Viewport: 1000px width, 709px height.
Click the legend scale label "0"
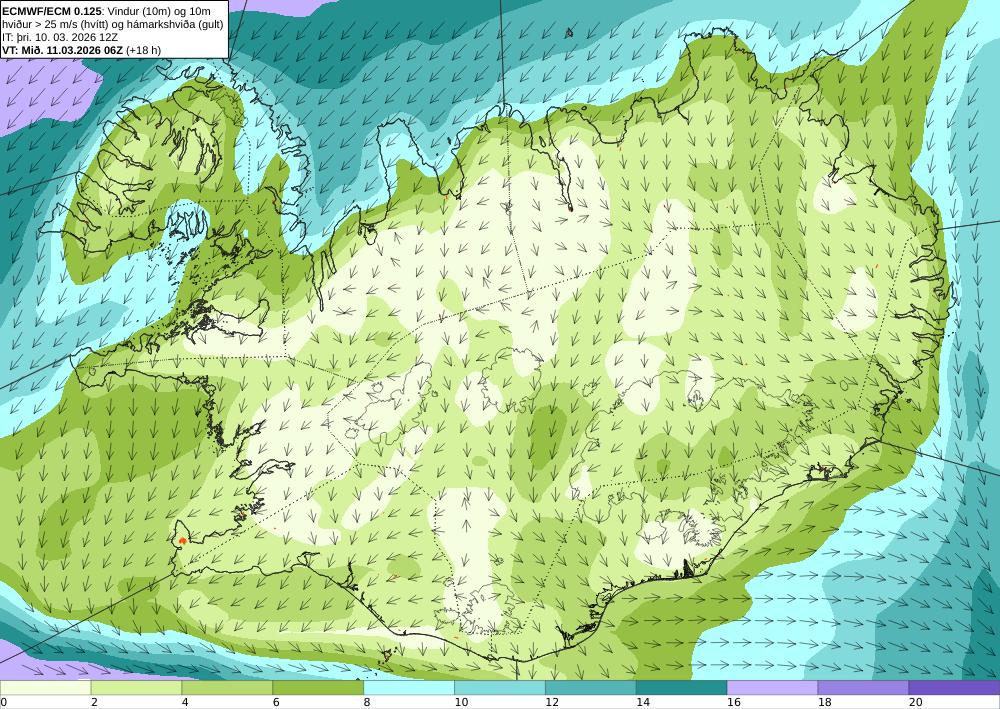3,703
